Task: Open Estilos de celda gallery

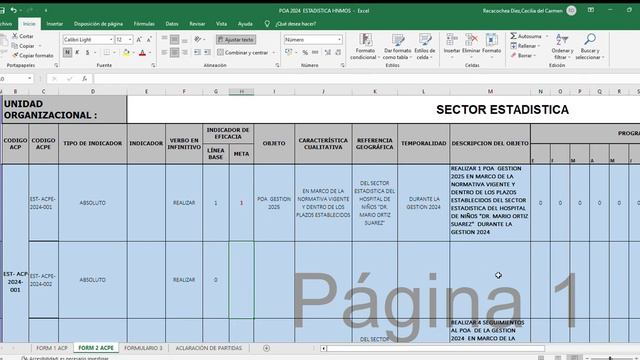Action: pos(425,47)
